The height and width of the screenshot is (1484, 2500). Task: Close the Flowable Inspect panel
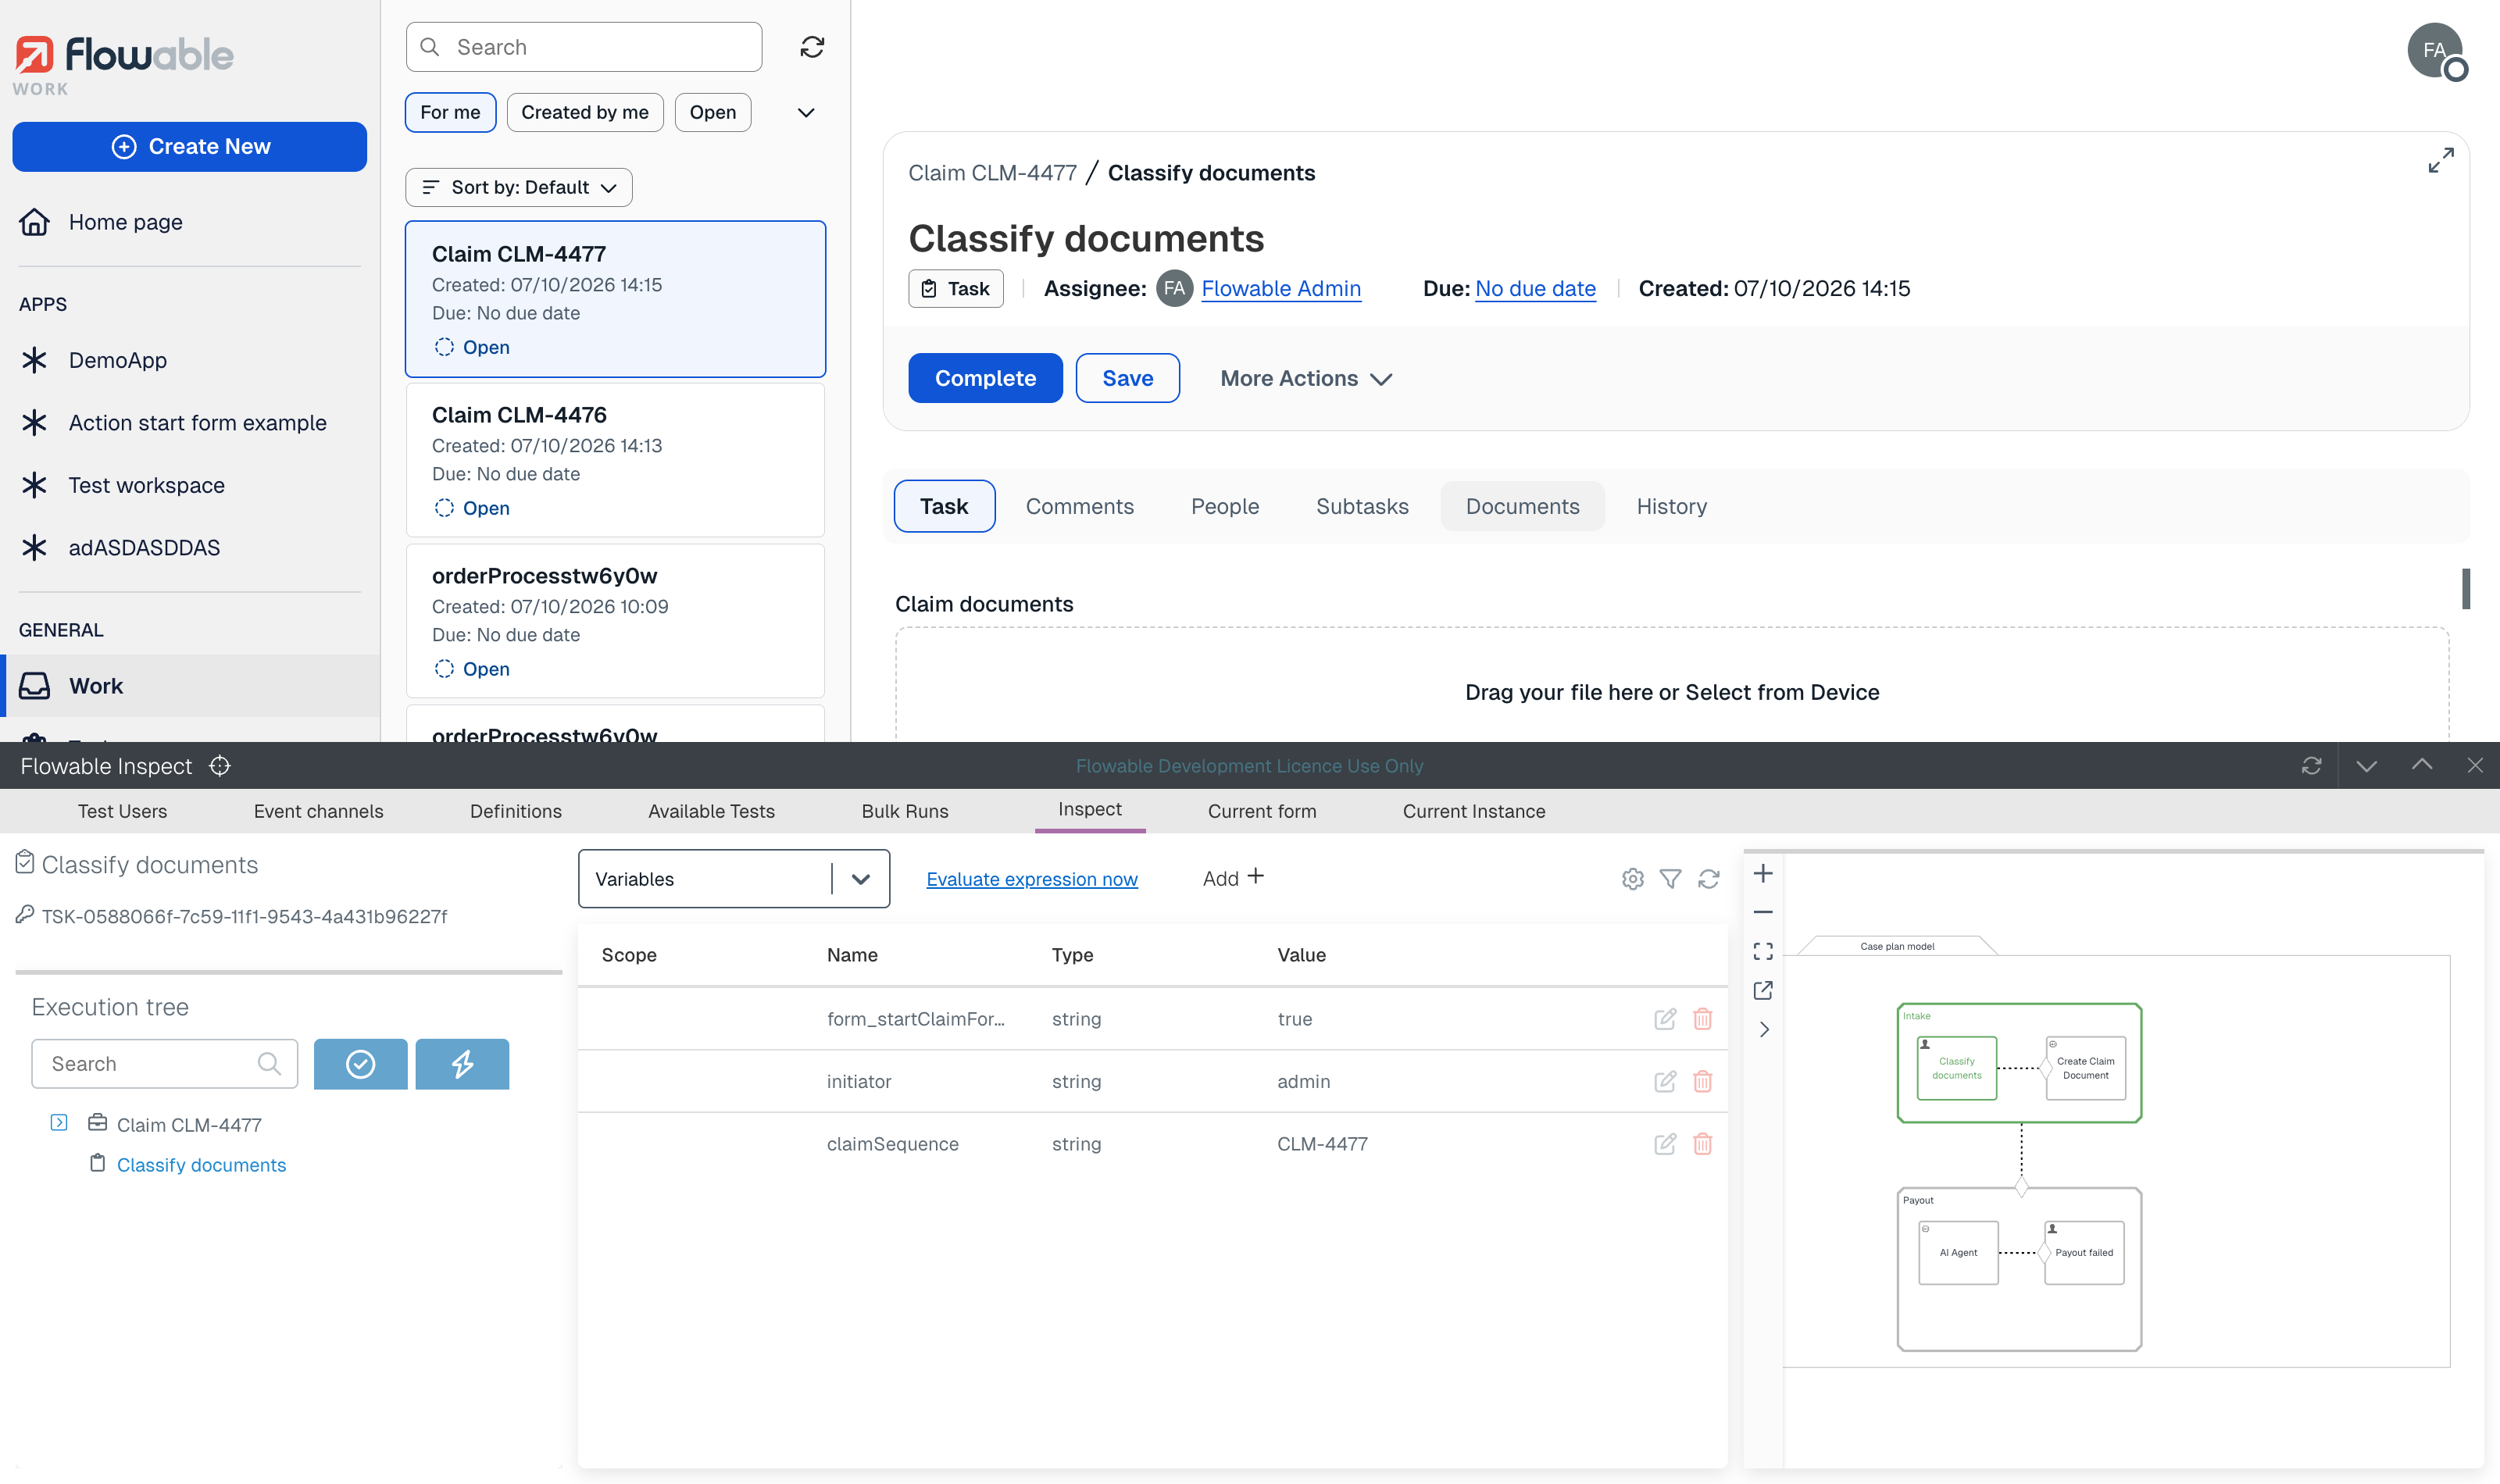click(x=2475, y=766)
